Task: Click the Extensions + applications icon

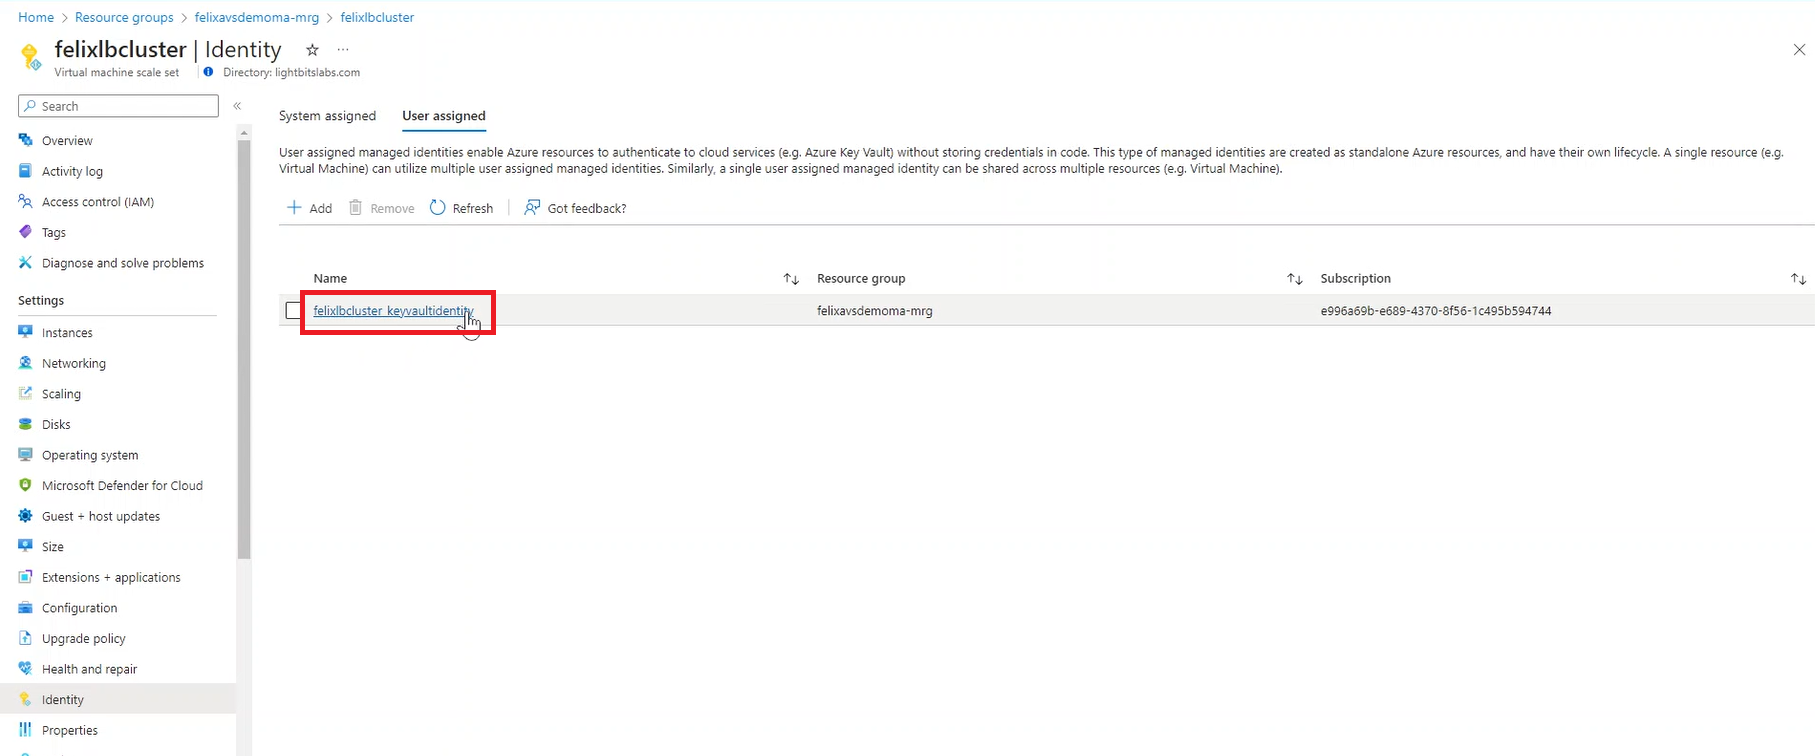Action: click(x=26, y=577)
